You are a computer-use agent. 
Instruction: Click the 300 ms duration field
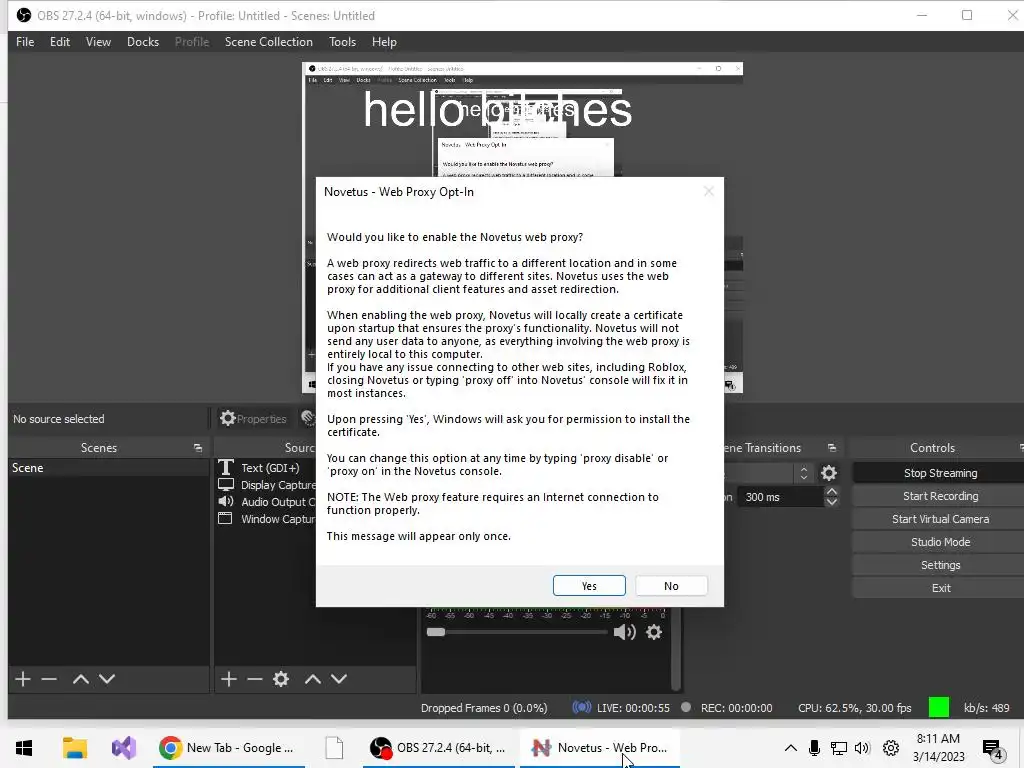point(780,497)
